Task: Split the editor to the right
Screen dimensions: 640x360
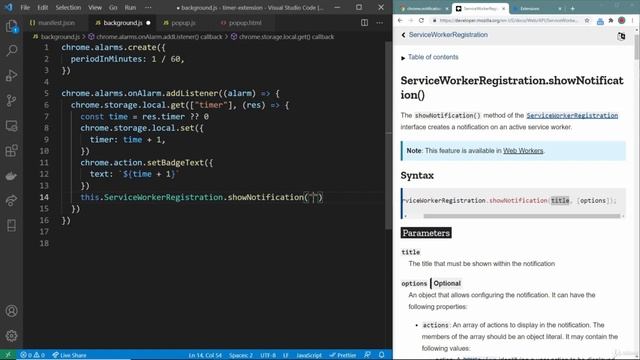Action: point(364,23)
